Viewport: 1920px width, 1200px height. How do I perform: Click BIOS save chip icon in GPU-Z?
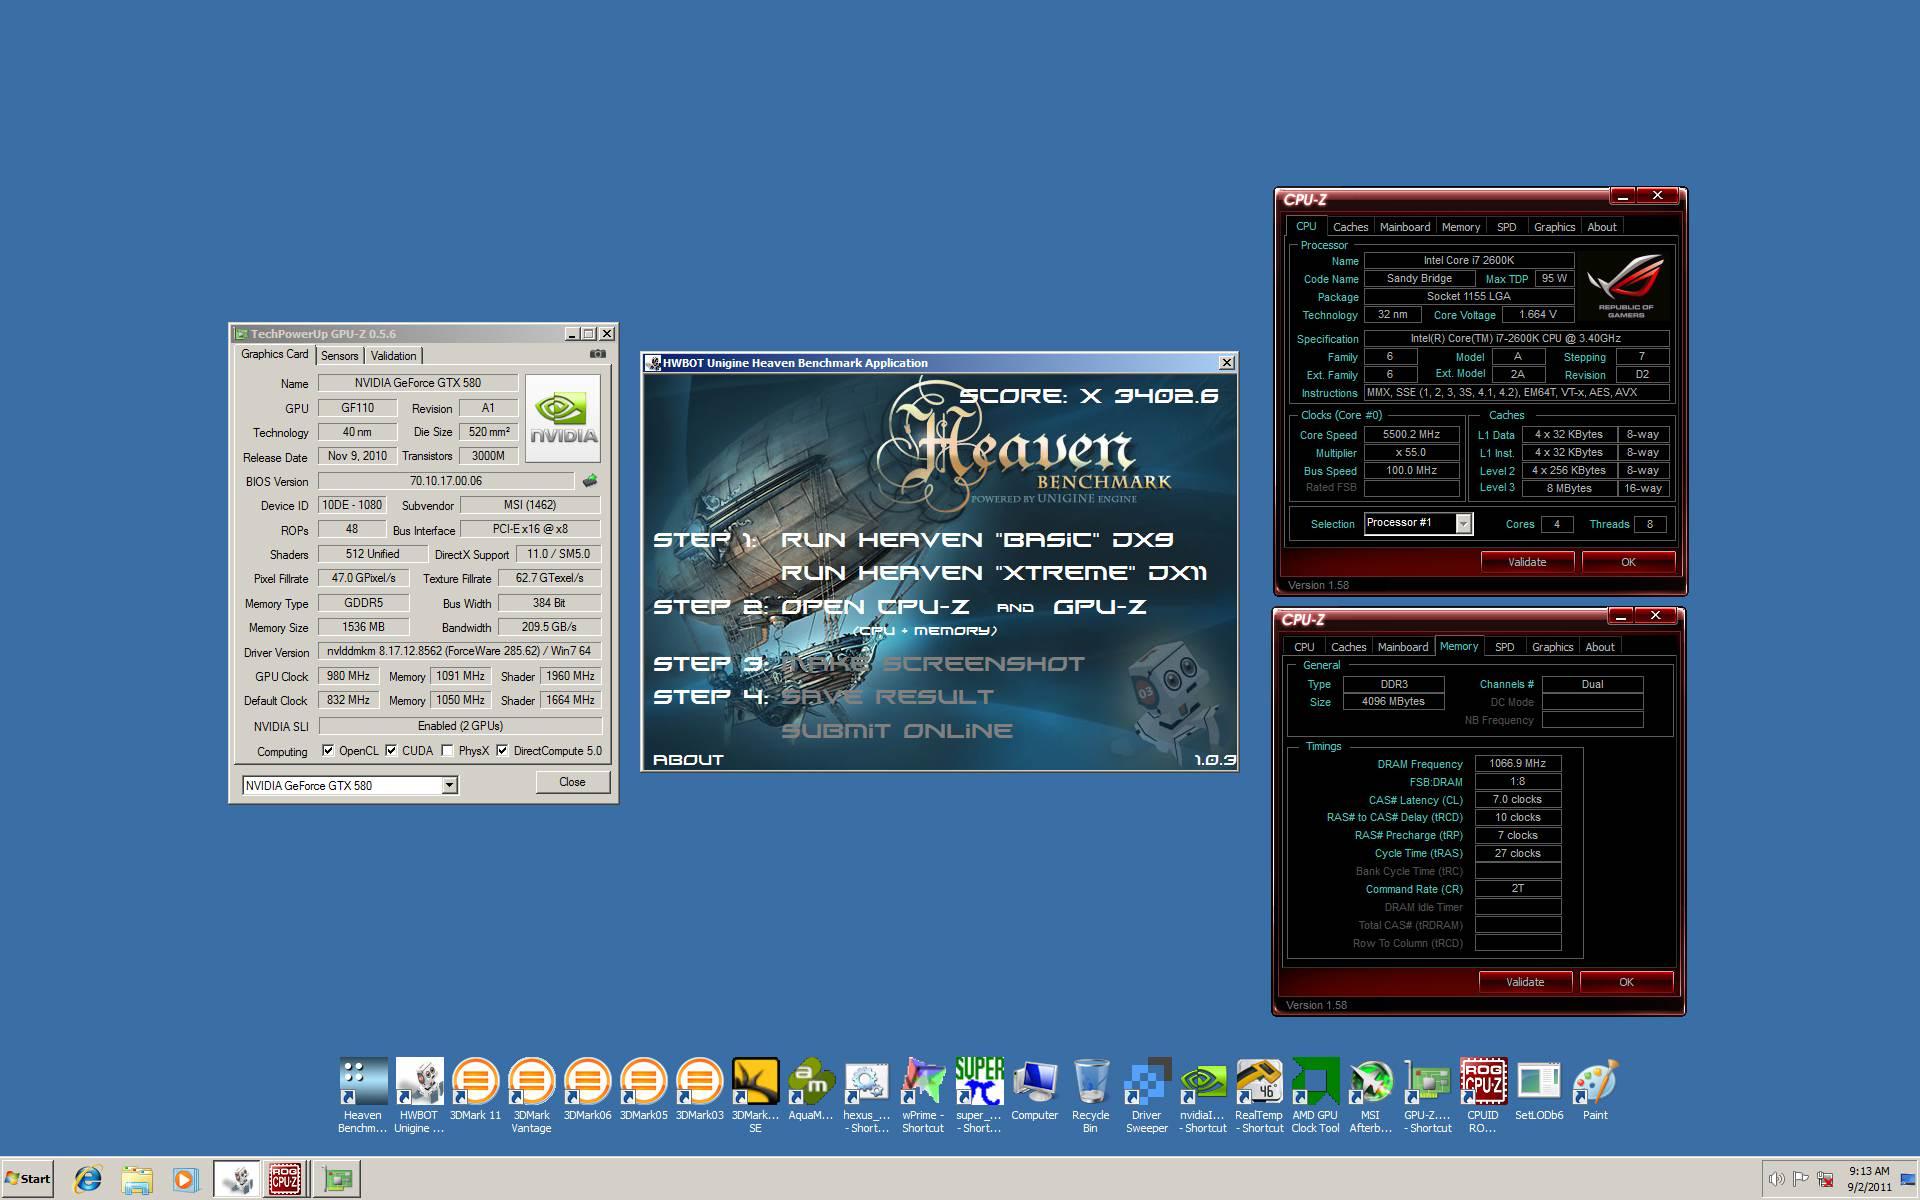[x=590, y=481]
